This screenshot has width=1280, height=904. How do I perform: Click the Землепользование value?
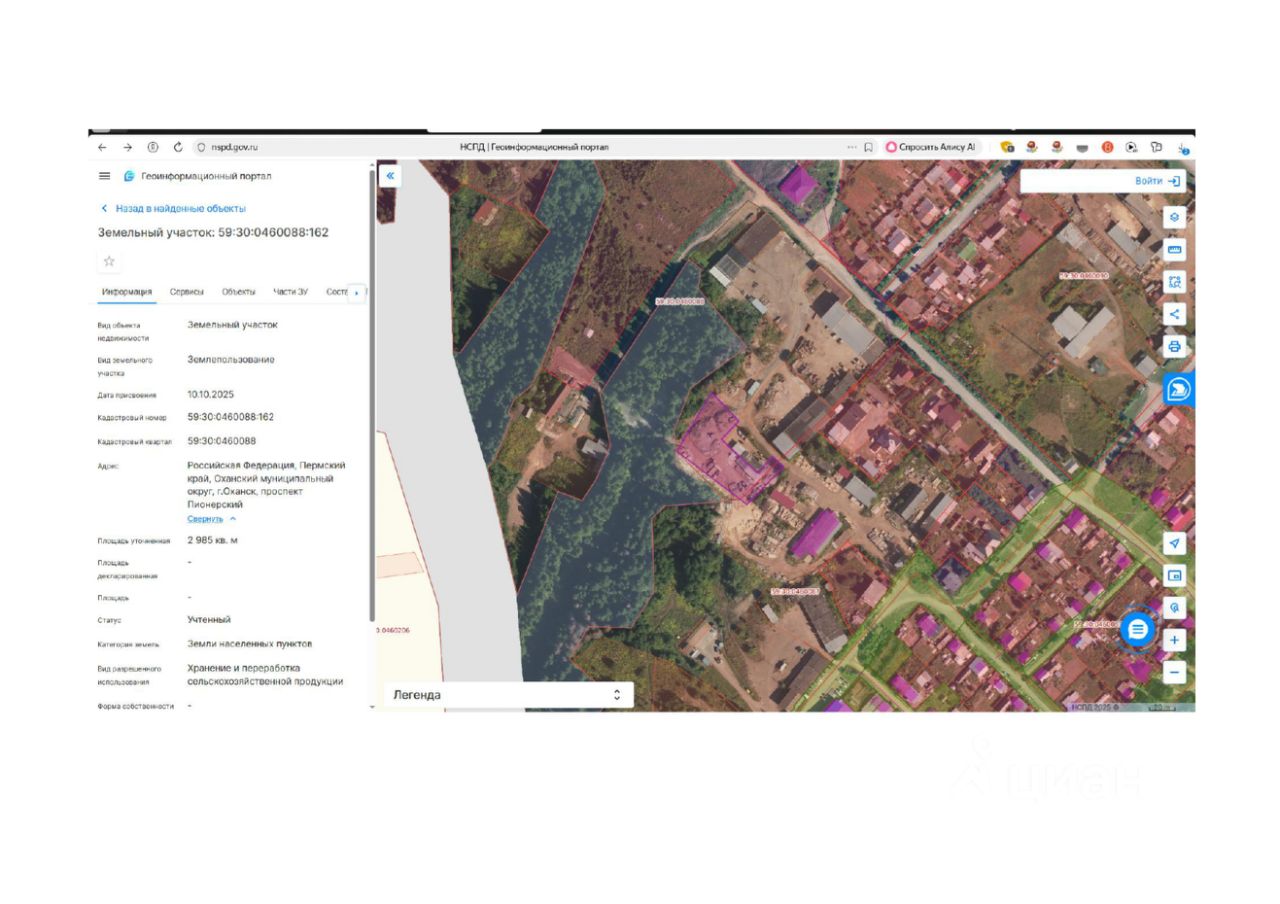click(x=231, y=360)
